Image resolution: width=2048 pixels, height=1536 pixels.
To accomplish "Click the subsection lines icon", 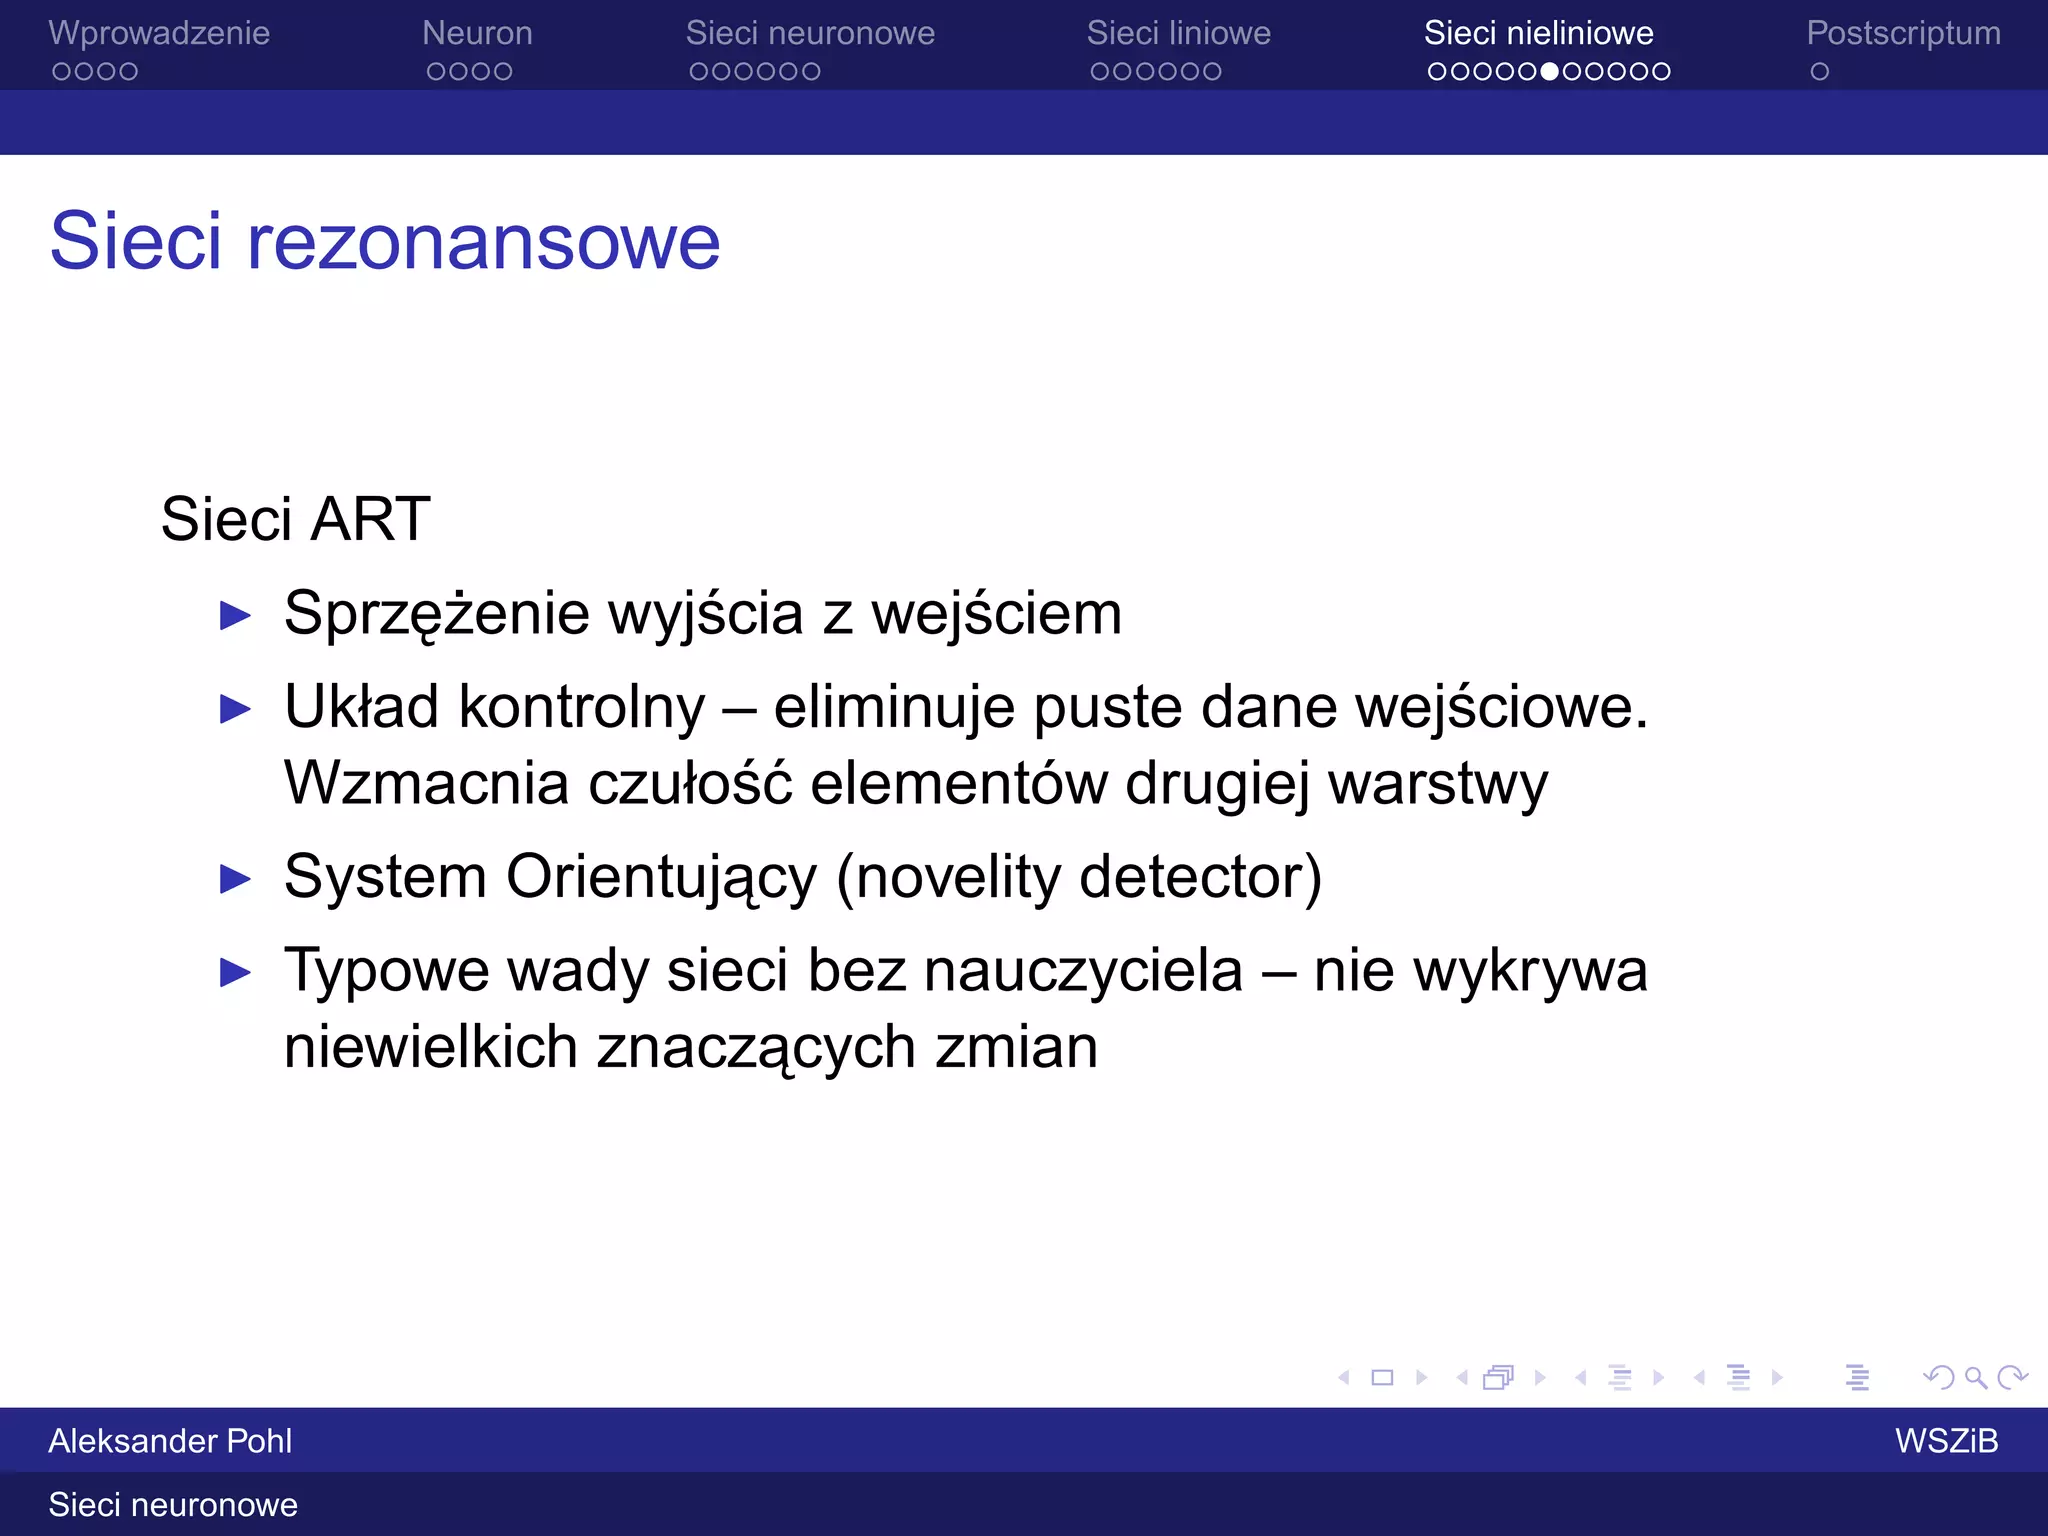I will (1620, 1378).
